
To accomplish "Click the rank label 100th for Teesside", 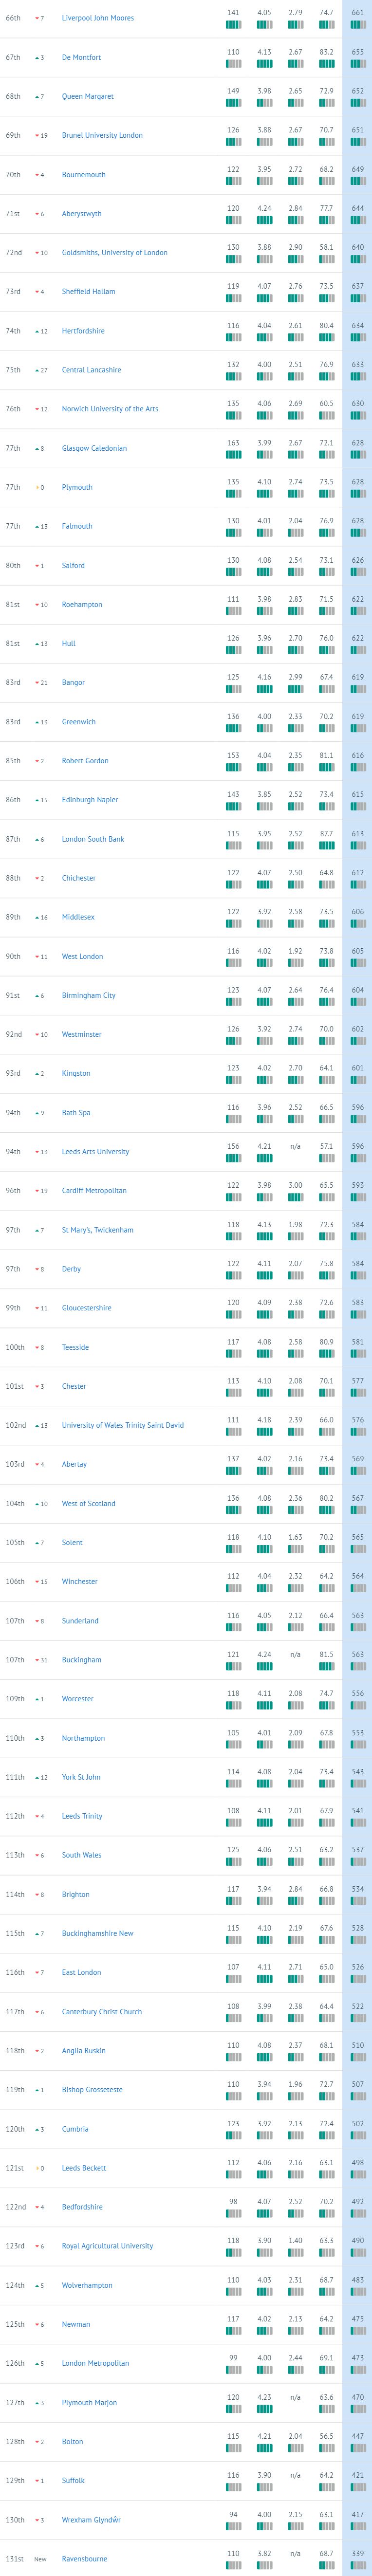I will 15,1347.
